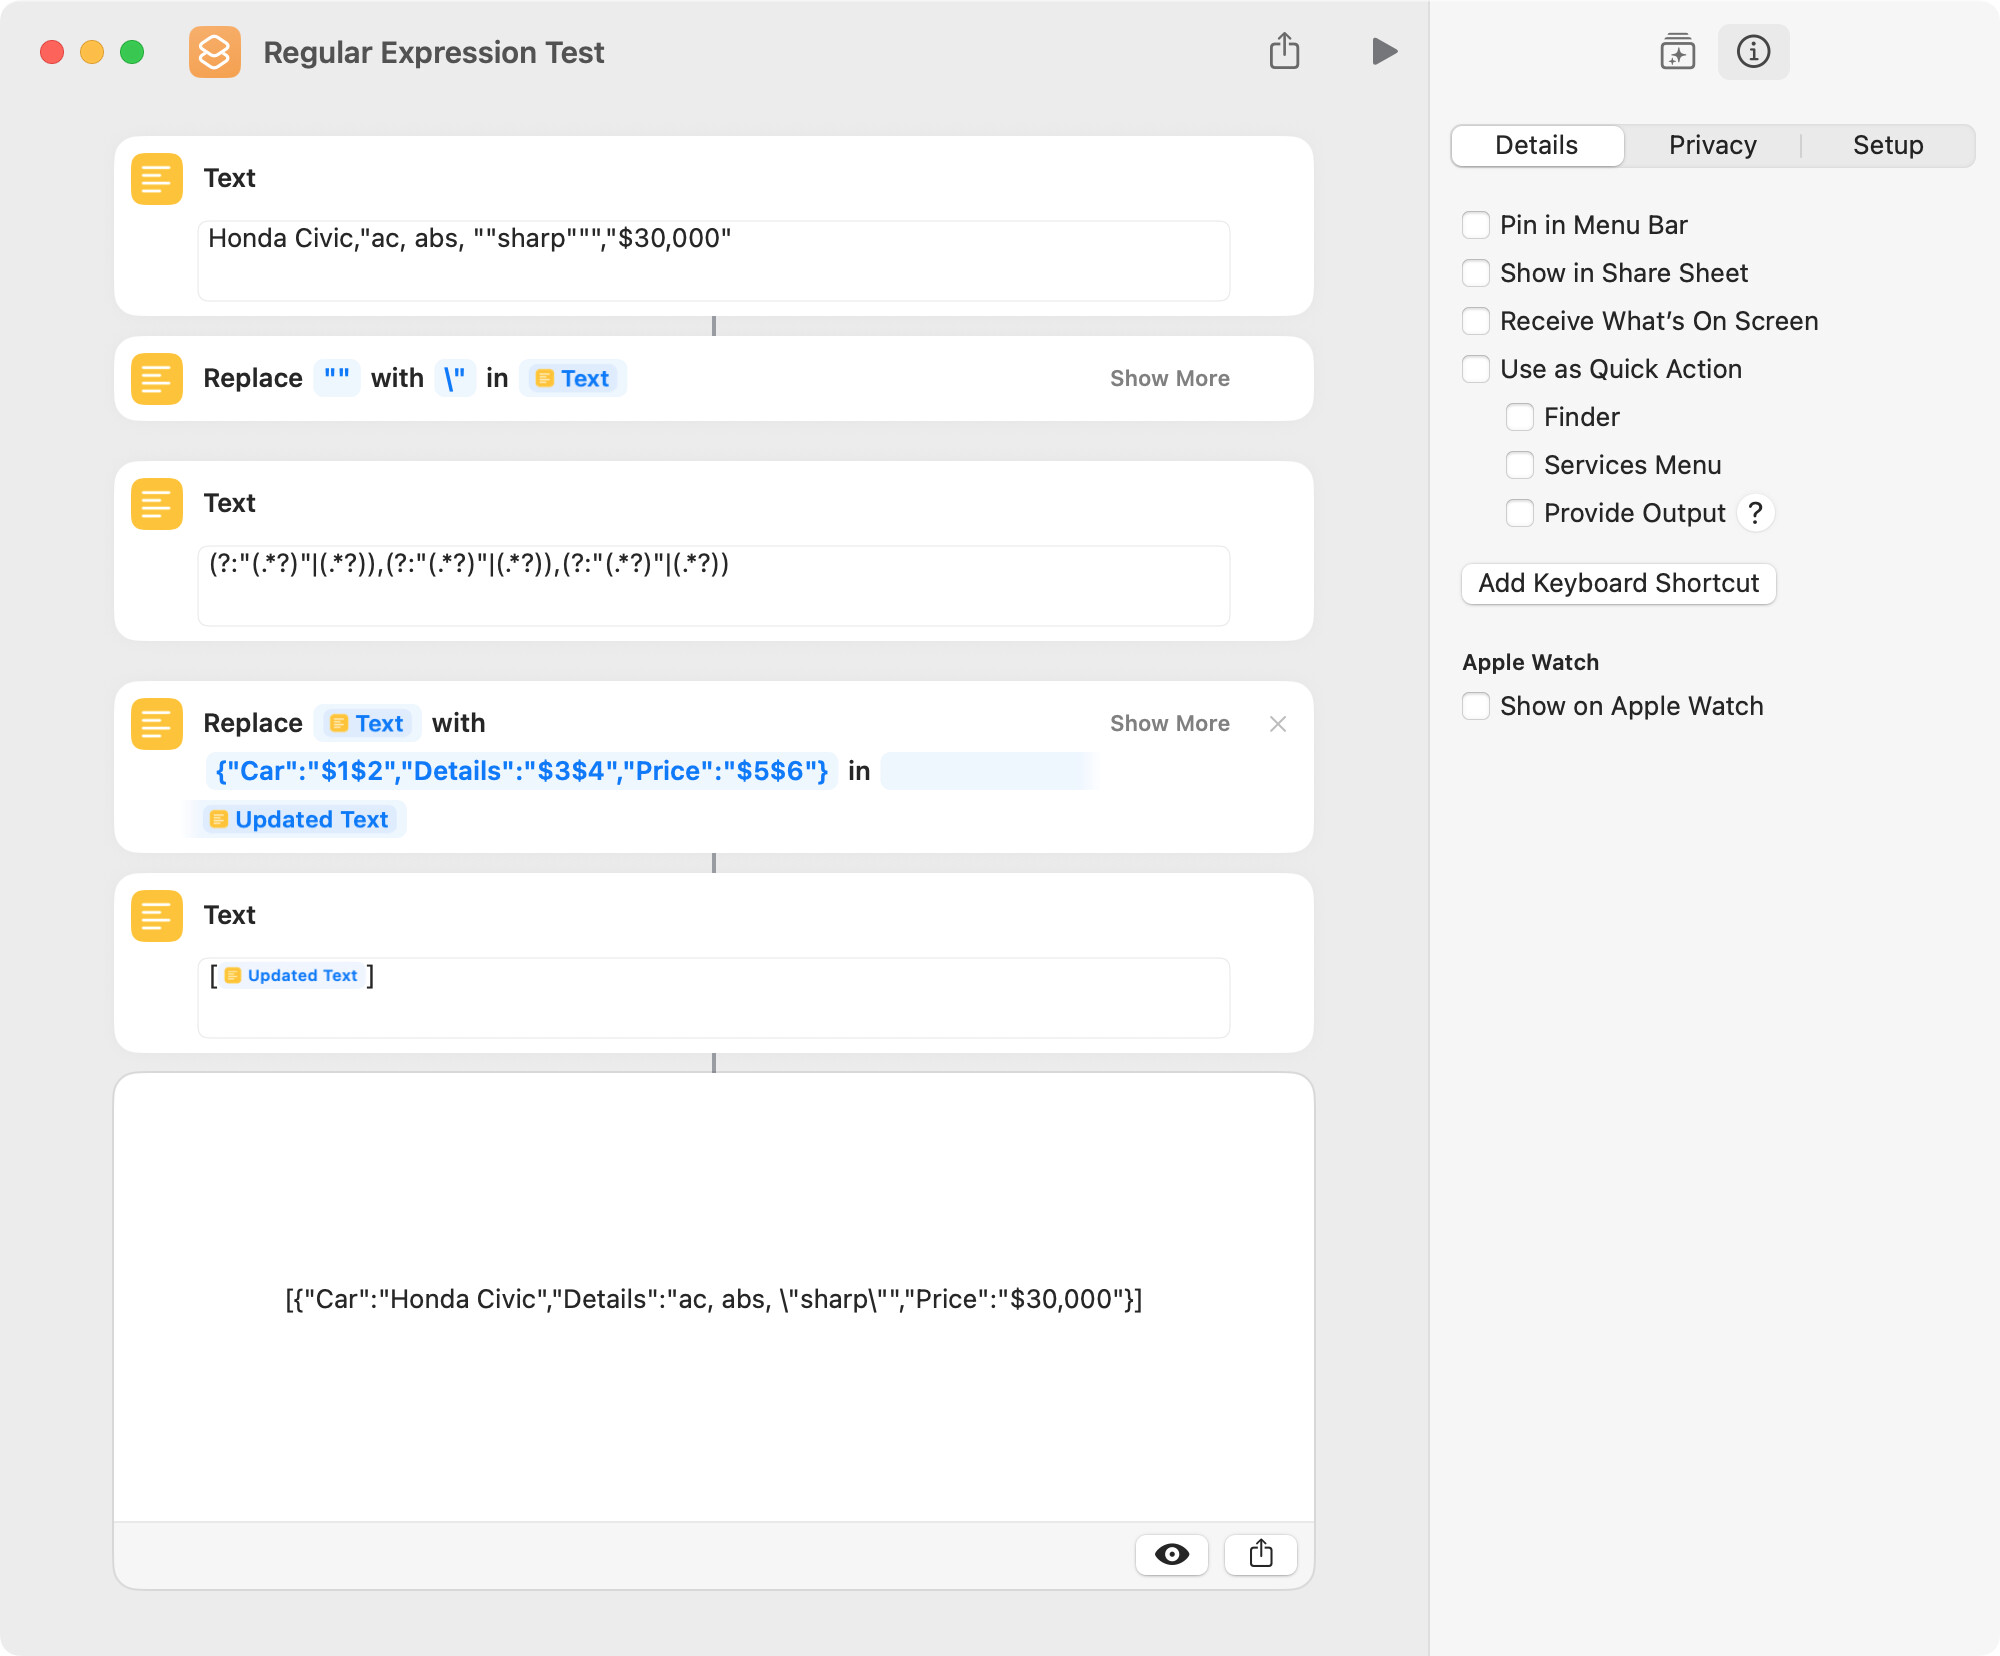Click the regex pattern Text action icon

point(157,504)
